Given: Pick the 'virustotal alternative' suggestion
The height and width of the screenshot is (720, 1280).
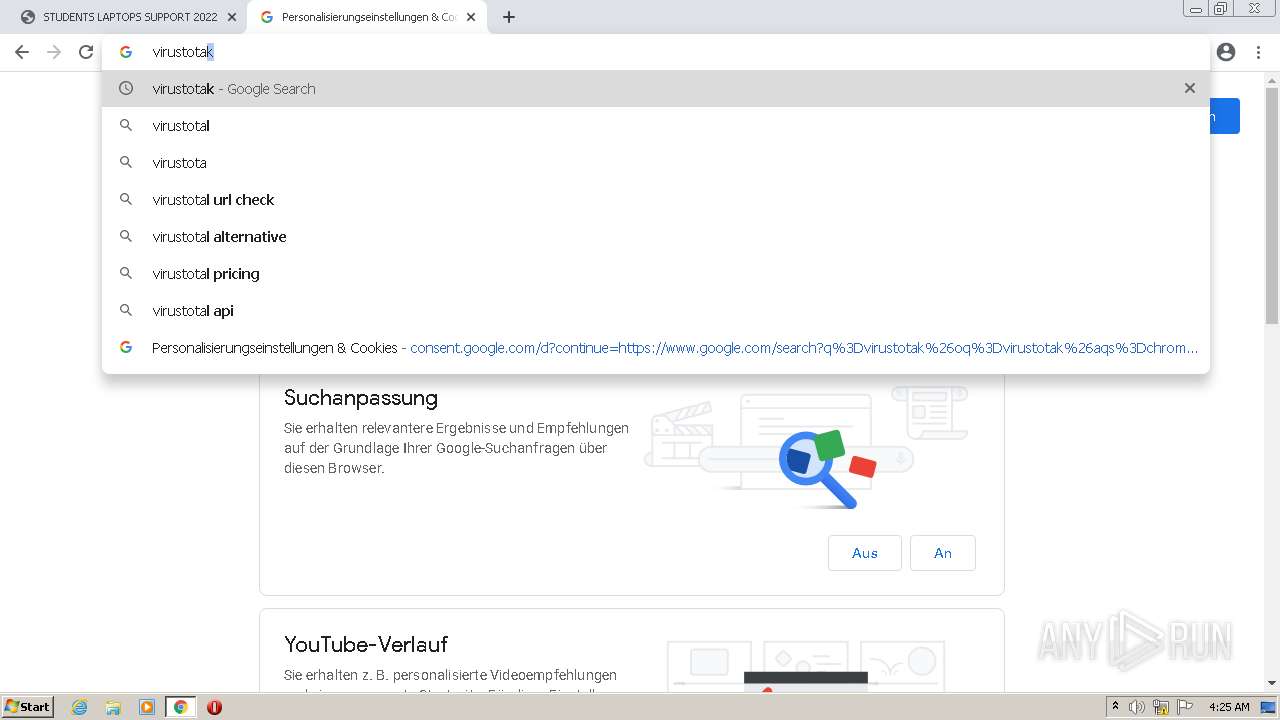Looking at the screenshot, I should point(656,236).
